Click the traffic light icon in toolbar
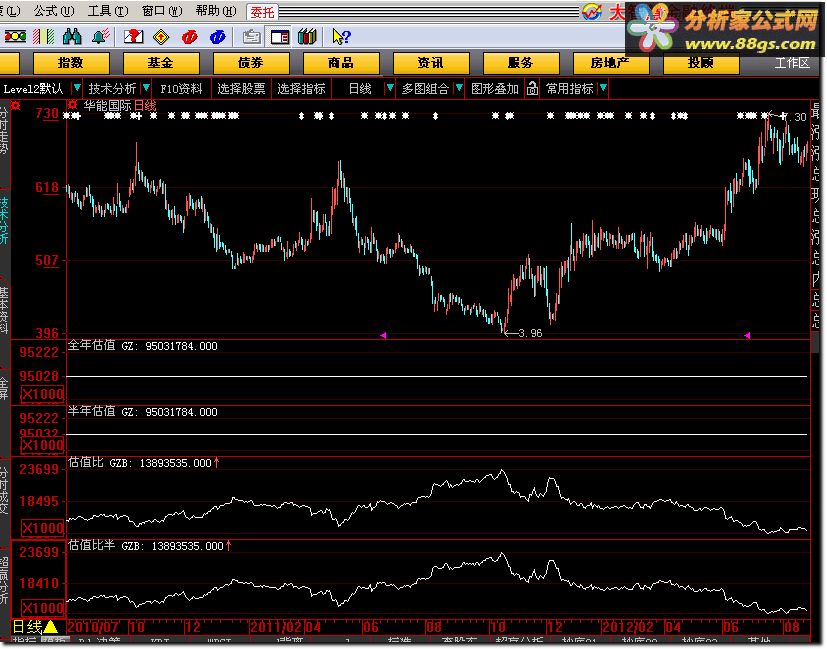The height and width of the screenshot is (649, 827). pyautogui.click(x=15, y=37)
